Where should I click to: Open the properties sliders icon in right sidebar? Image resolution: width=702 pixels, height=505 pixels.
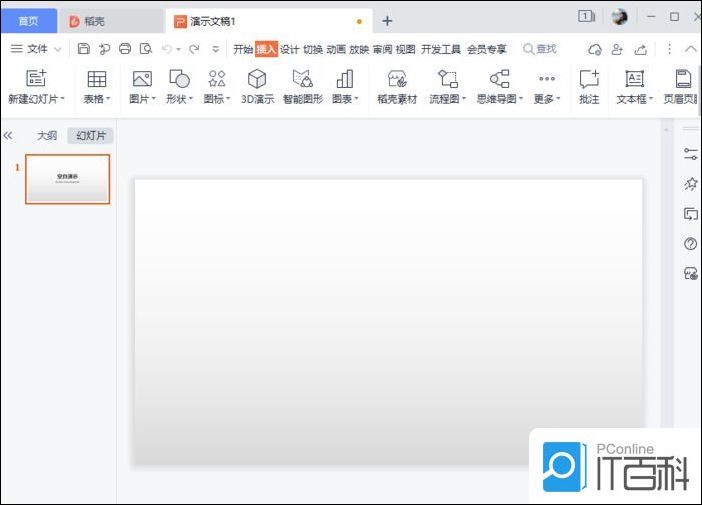(x=690, y=154)
